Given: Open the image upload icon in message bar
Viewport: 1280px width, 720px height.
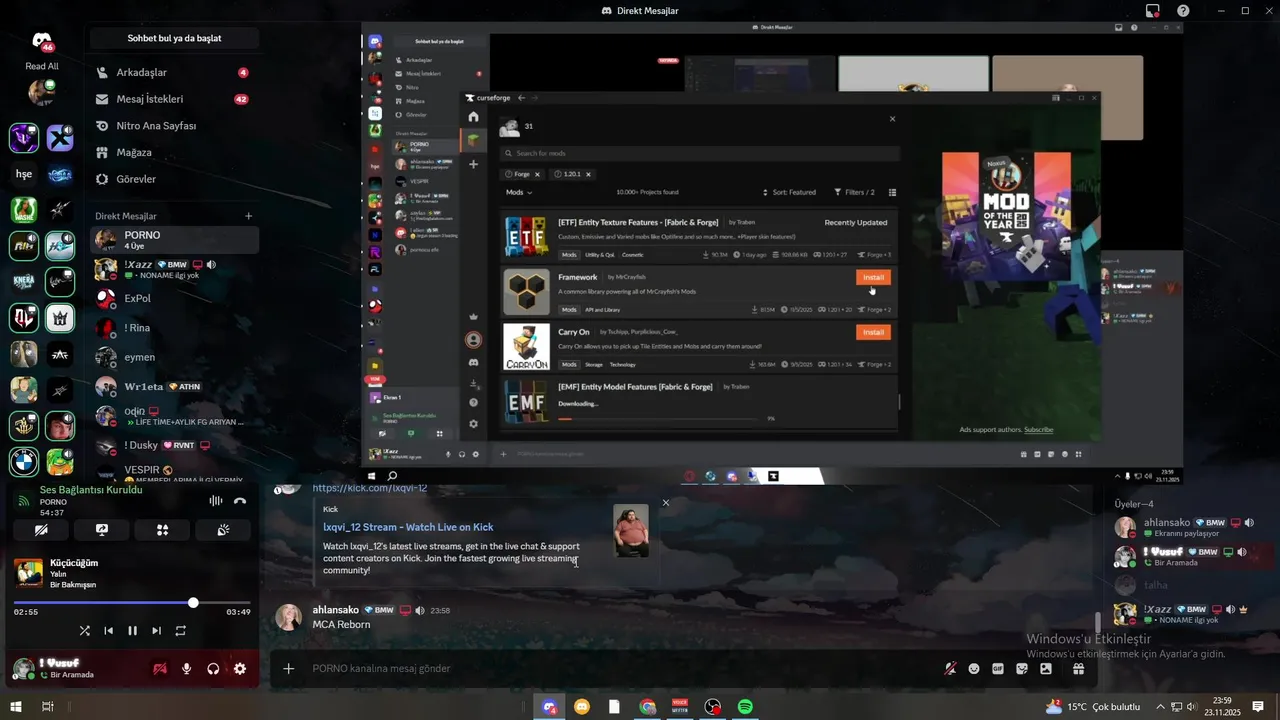Looking at the screenshot, I should pos(1046,669).
